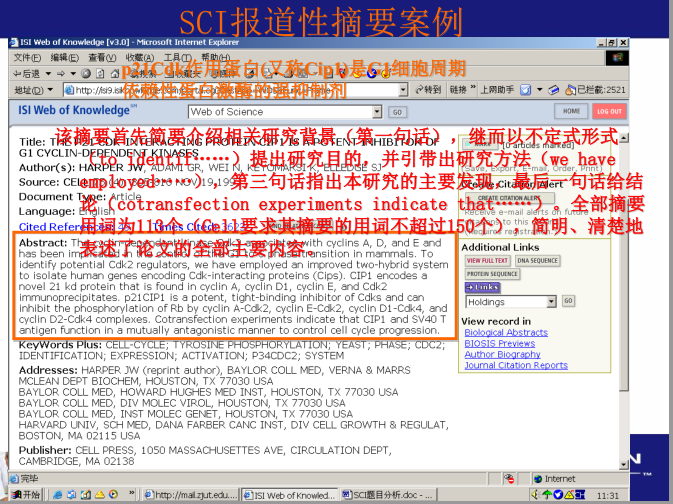The width and height of the screenshot is (673, 504).
Task: Click the GO button next to Holdings
Action: point(568,301)
